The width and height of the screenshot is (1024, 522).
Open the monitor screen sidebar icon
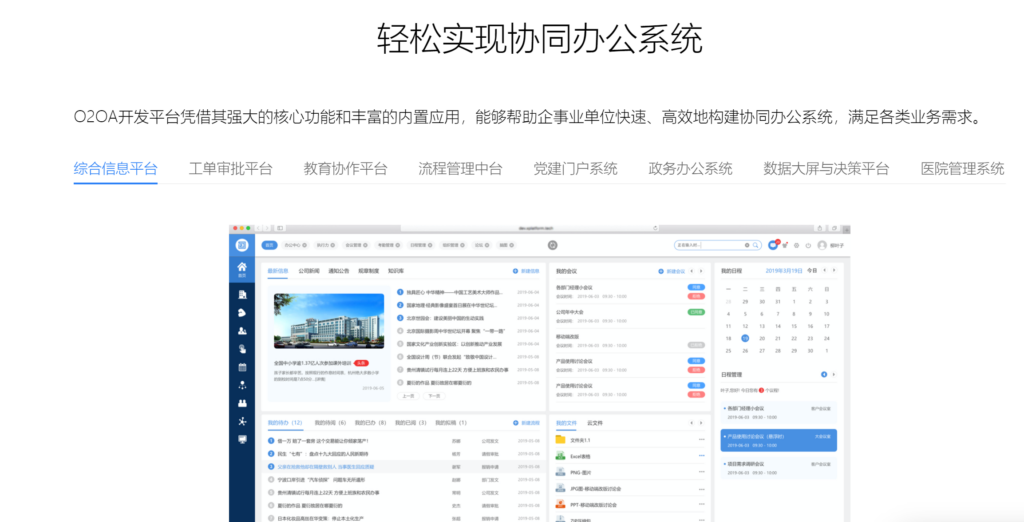pos(242,439)
